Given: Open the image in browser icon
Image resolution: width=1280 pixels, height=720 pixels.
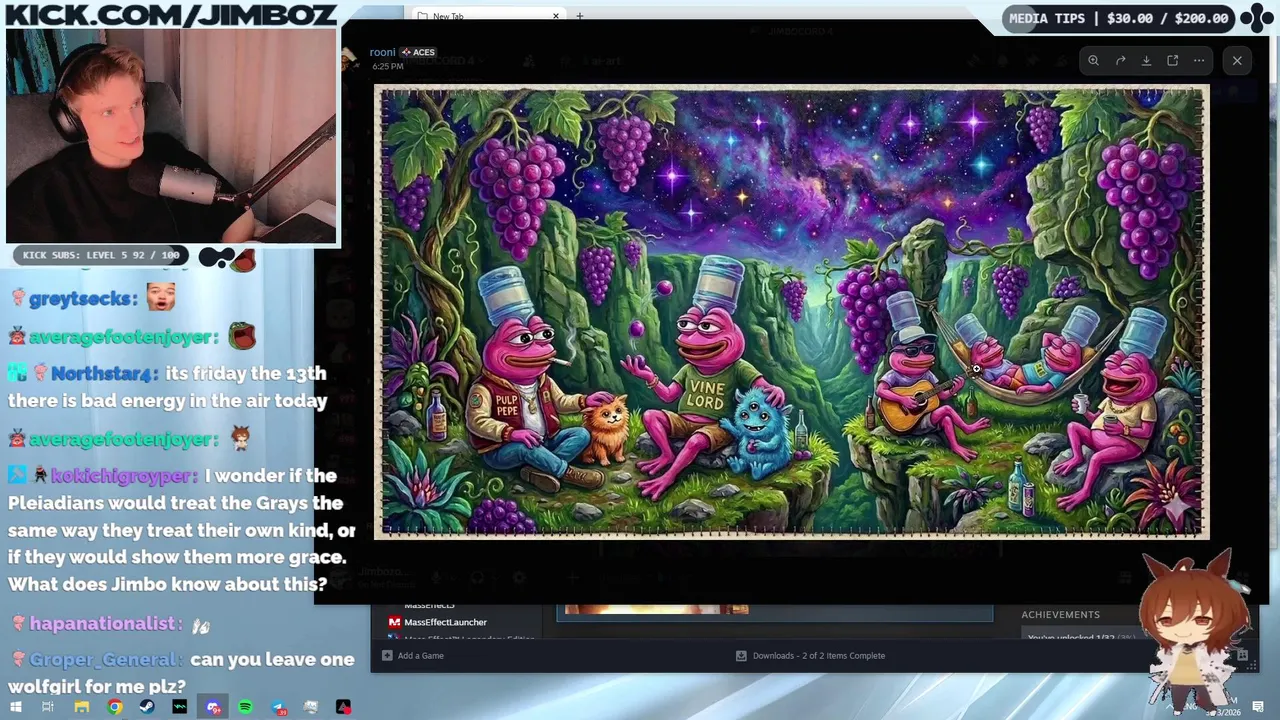Looking at the screenshot, I should click(1172, 60).
